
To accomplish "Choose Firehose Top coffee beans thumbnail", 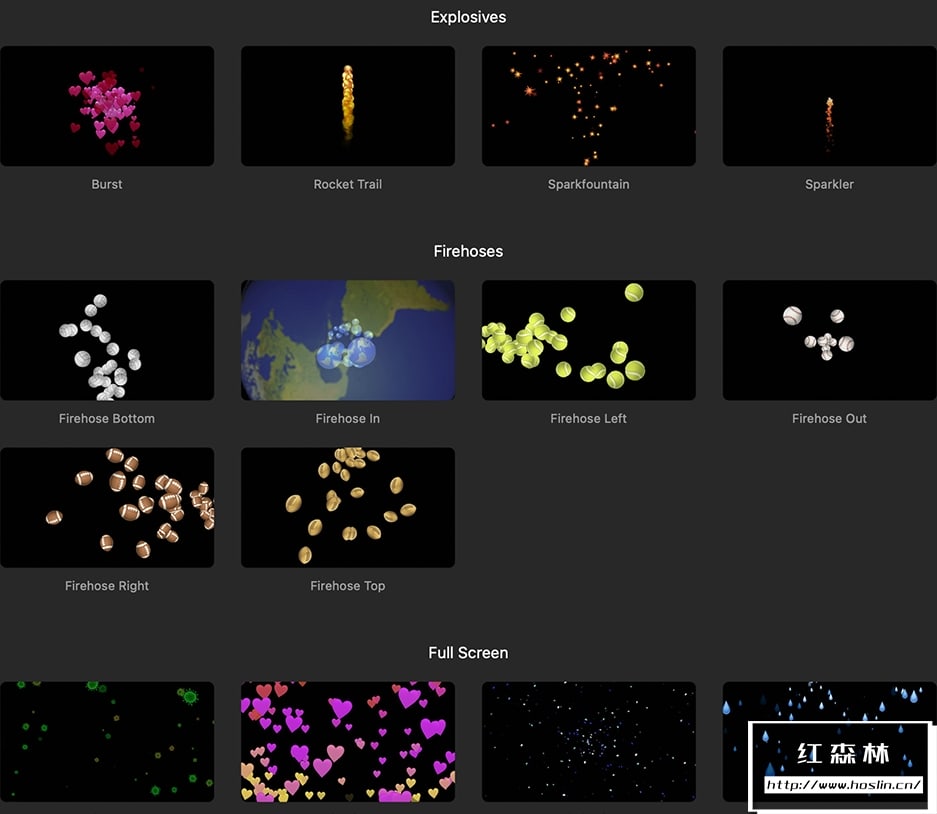I will tap(348, 507).
